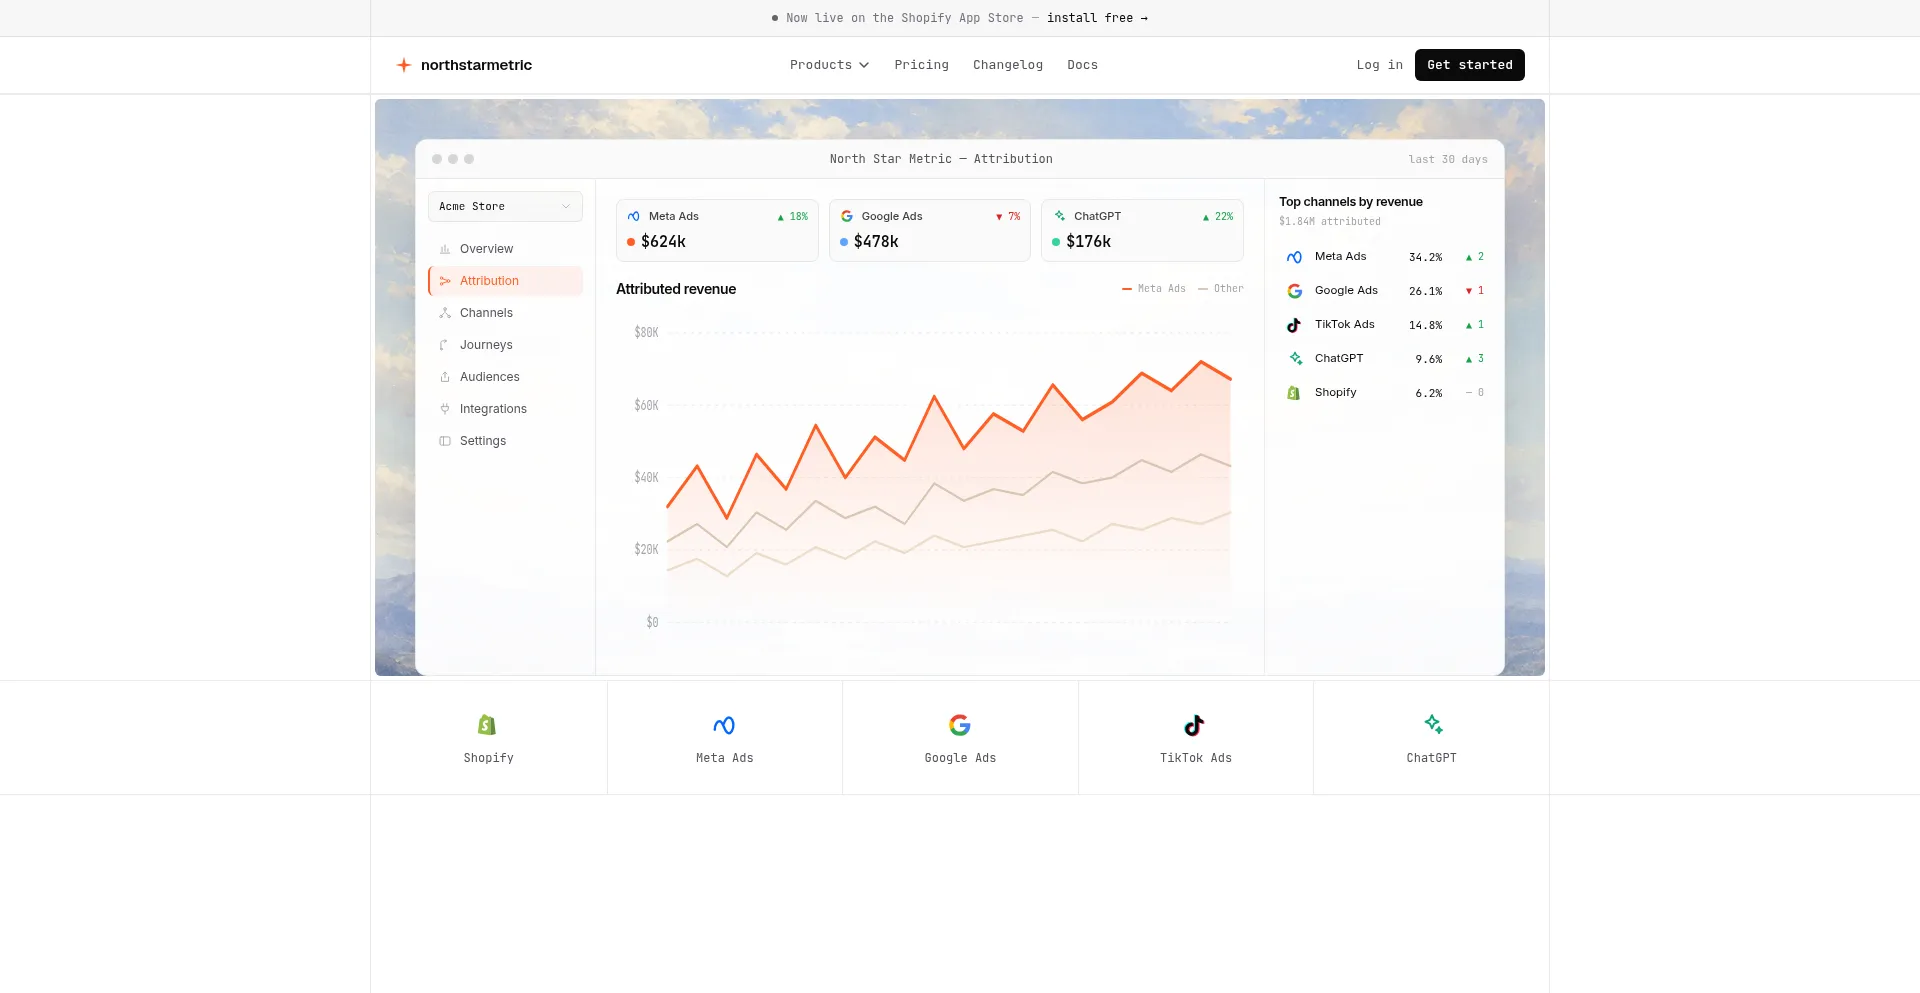Viewport: 1920px width, 993px height.
Task: Click the 22% change in ChatGPT card
Action: (x=1217, y=216)
